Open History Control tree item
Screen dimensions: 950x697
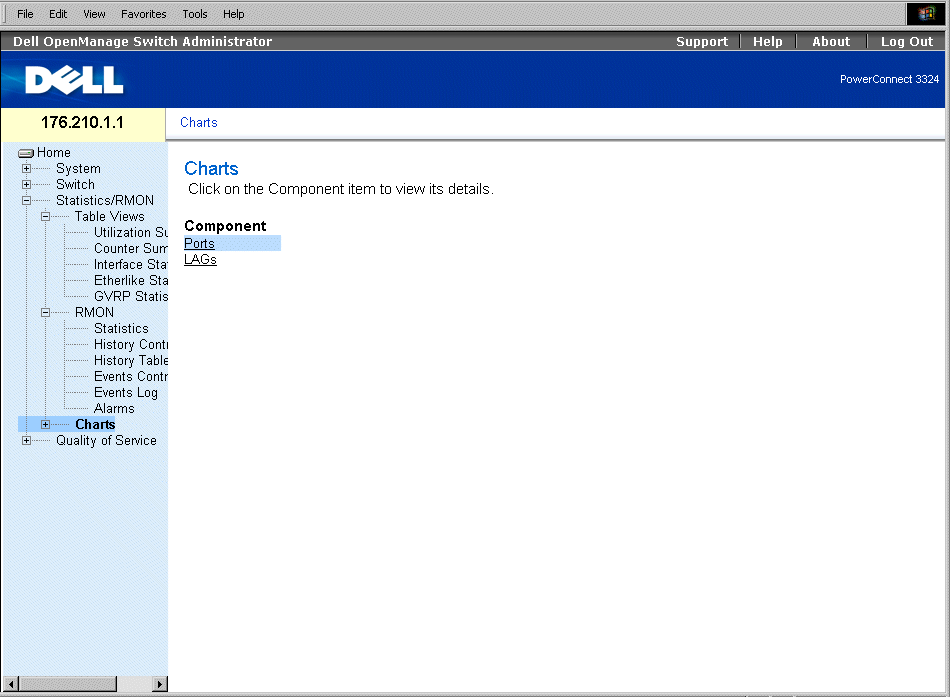130,345
